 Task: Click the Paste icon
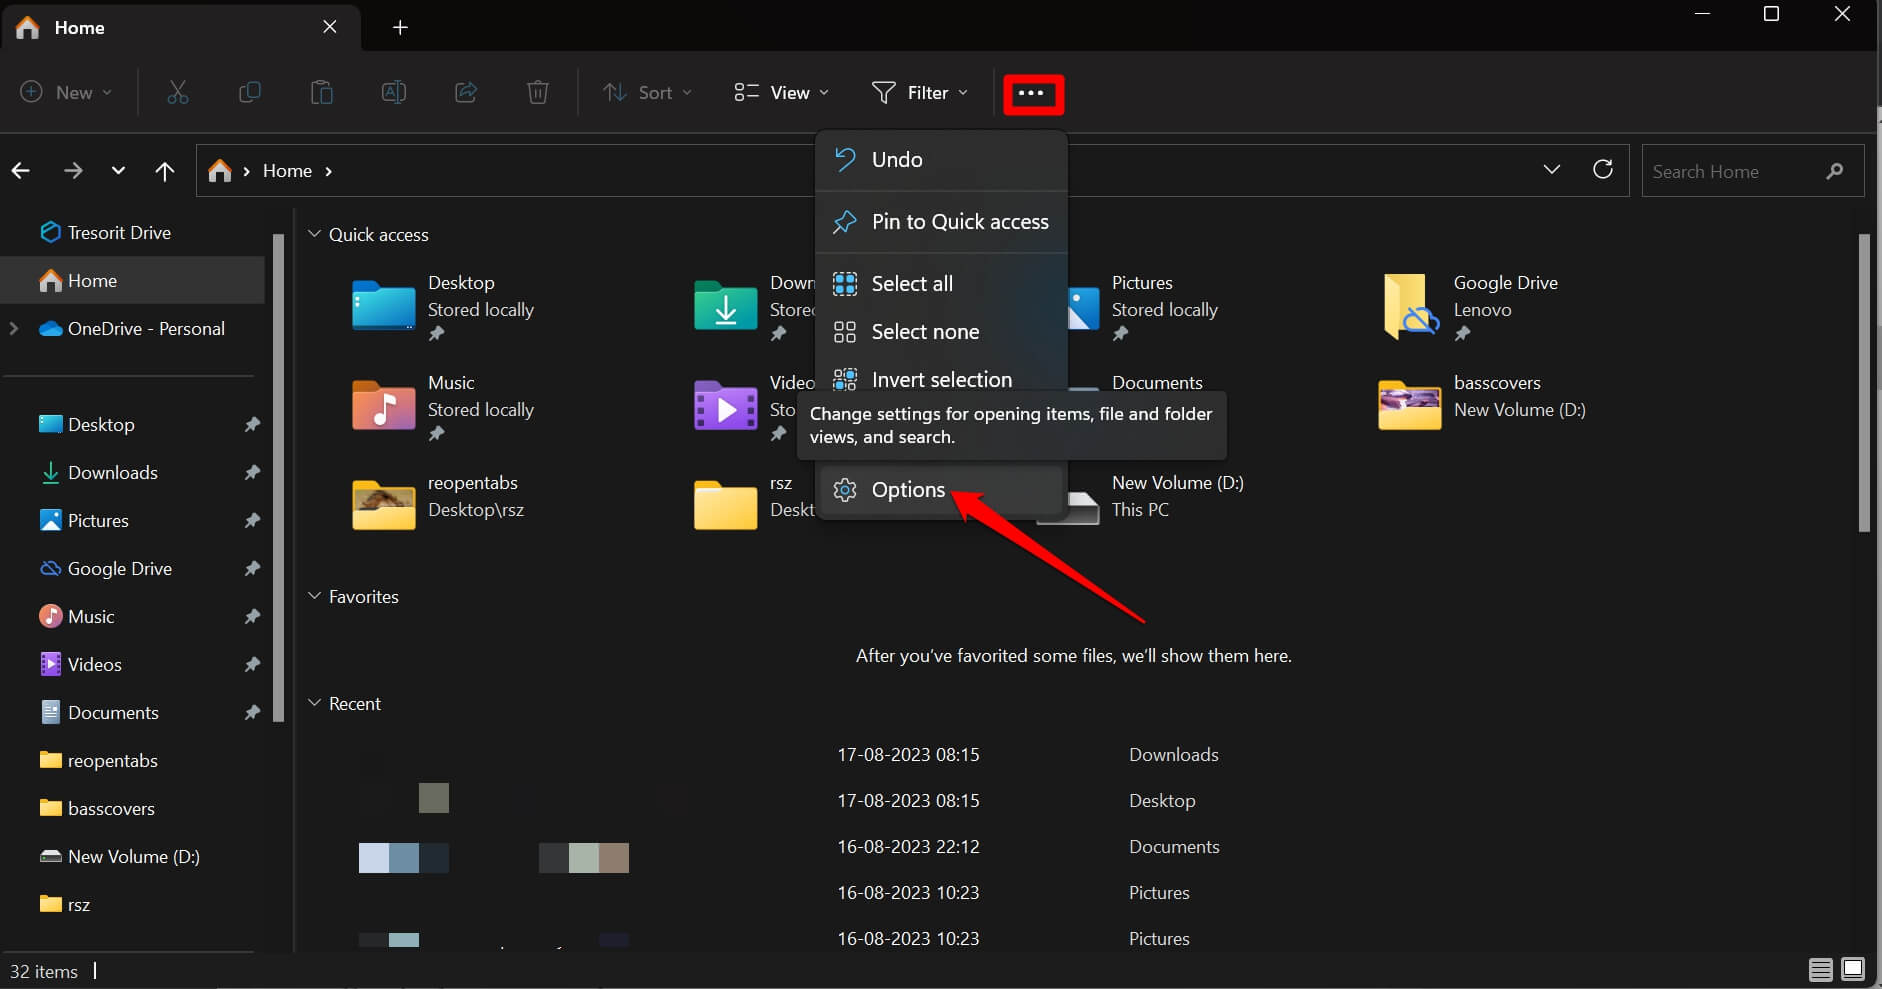pyautogui.click(x=321, y=92)
